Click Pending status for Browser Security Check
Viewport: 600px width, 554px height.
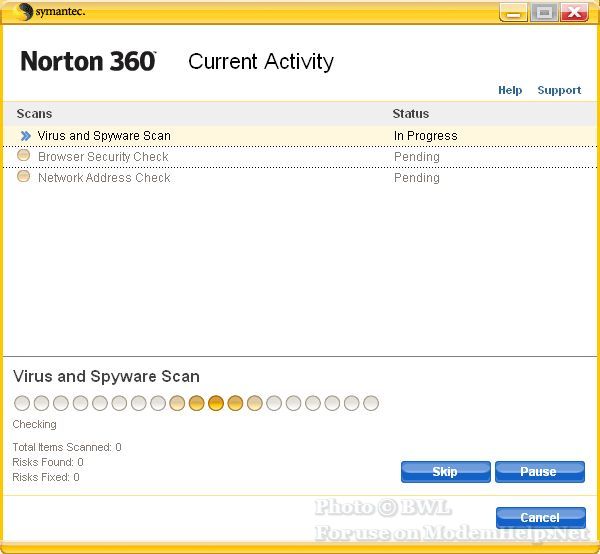pos(417,157)
